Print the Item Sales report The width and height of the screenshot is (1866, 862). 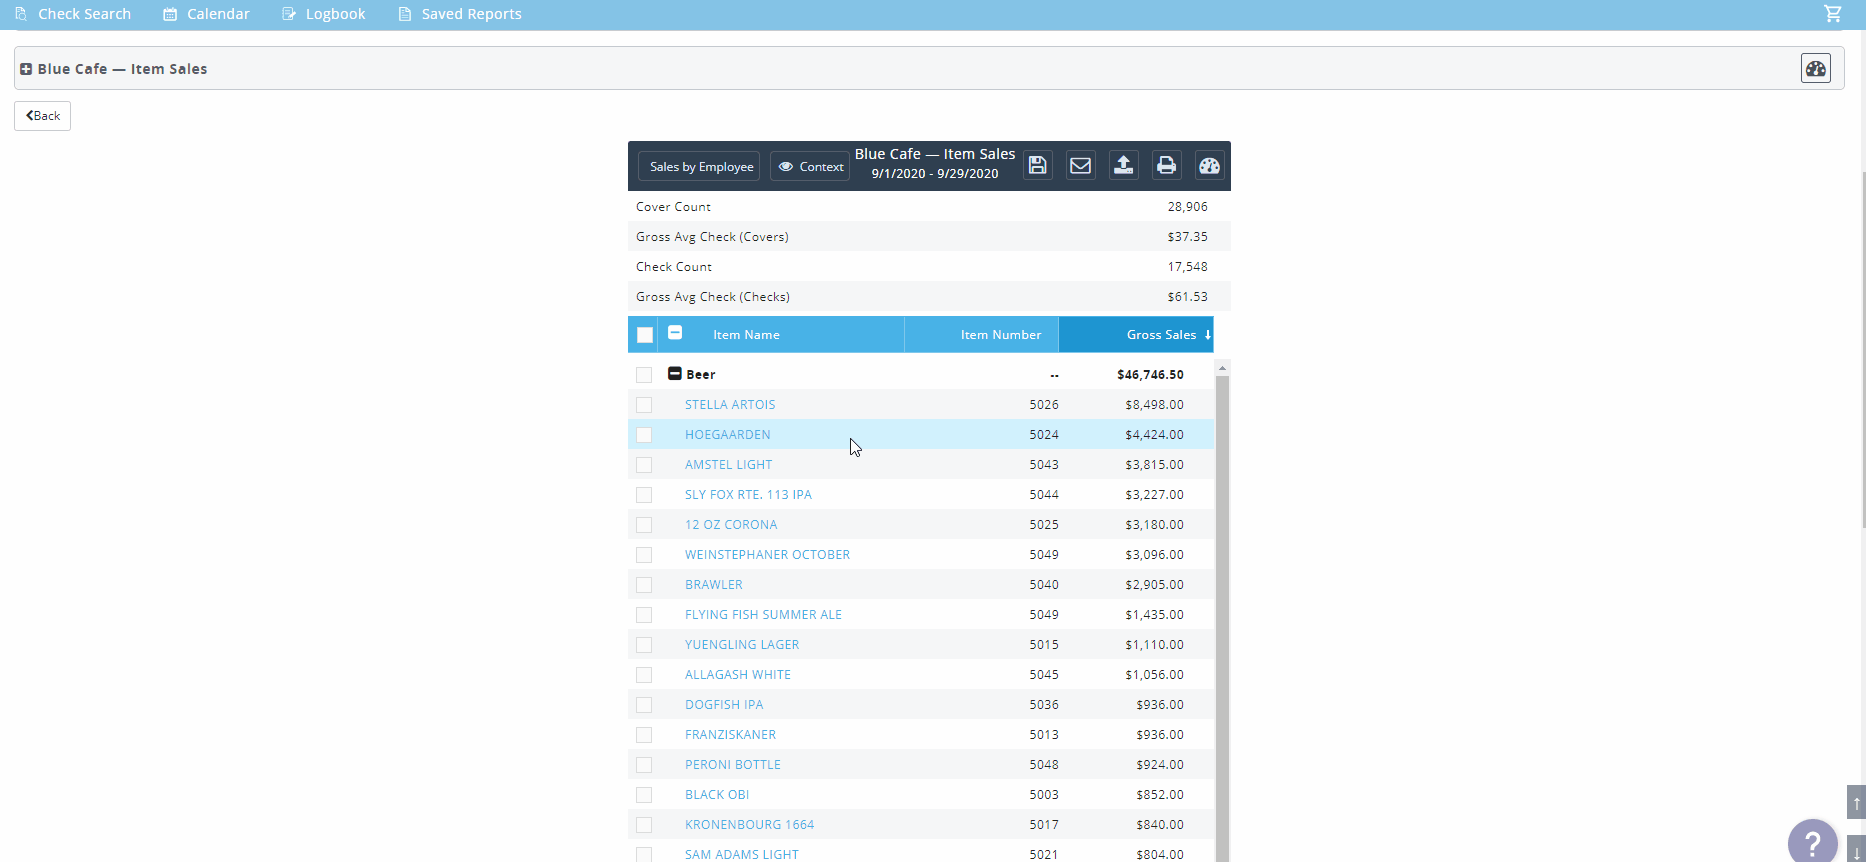[1166, 166]
